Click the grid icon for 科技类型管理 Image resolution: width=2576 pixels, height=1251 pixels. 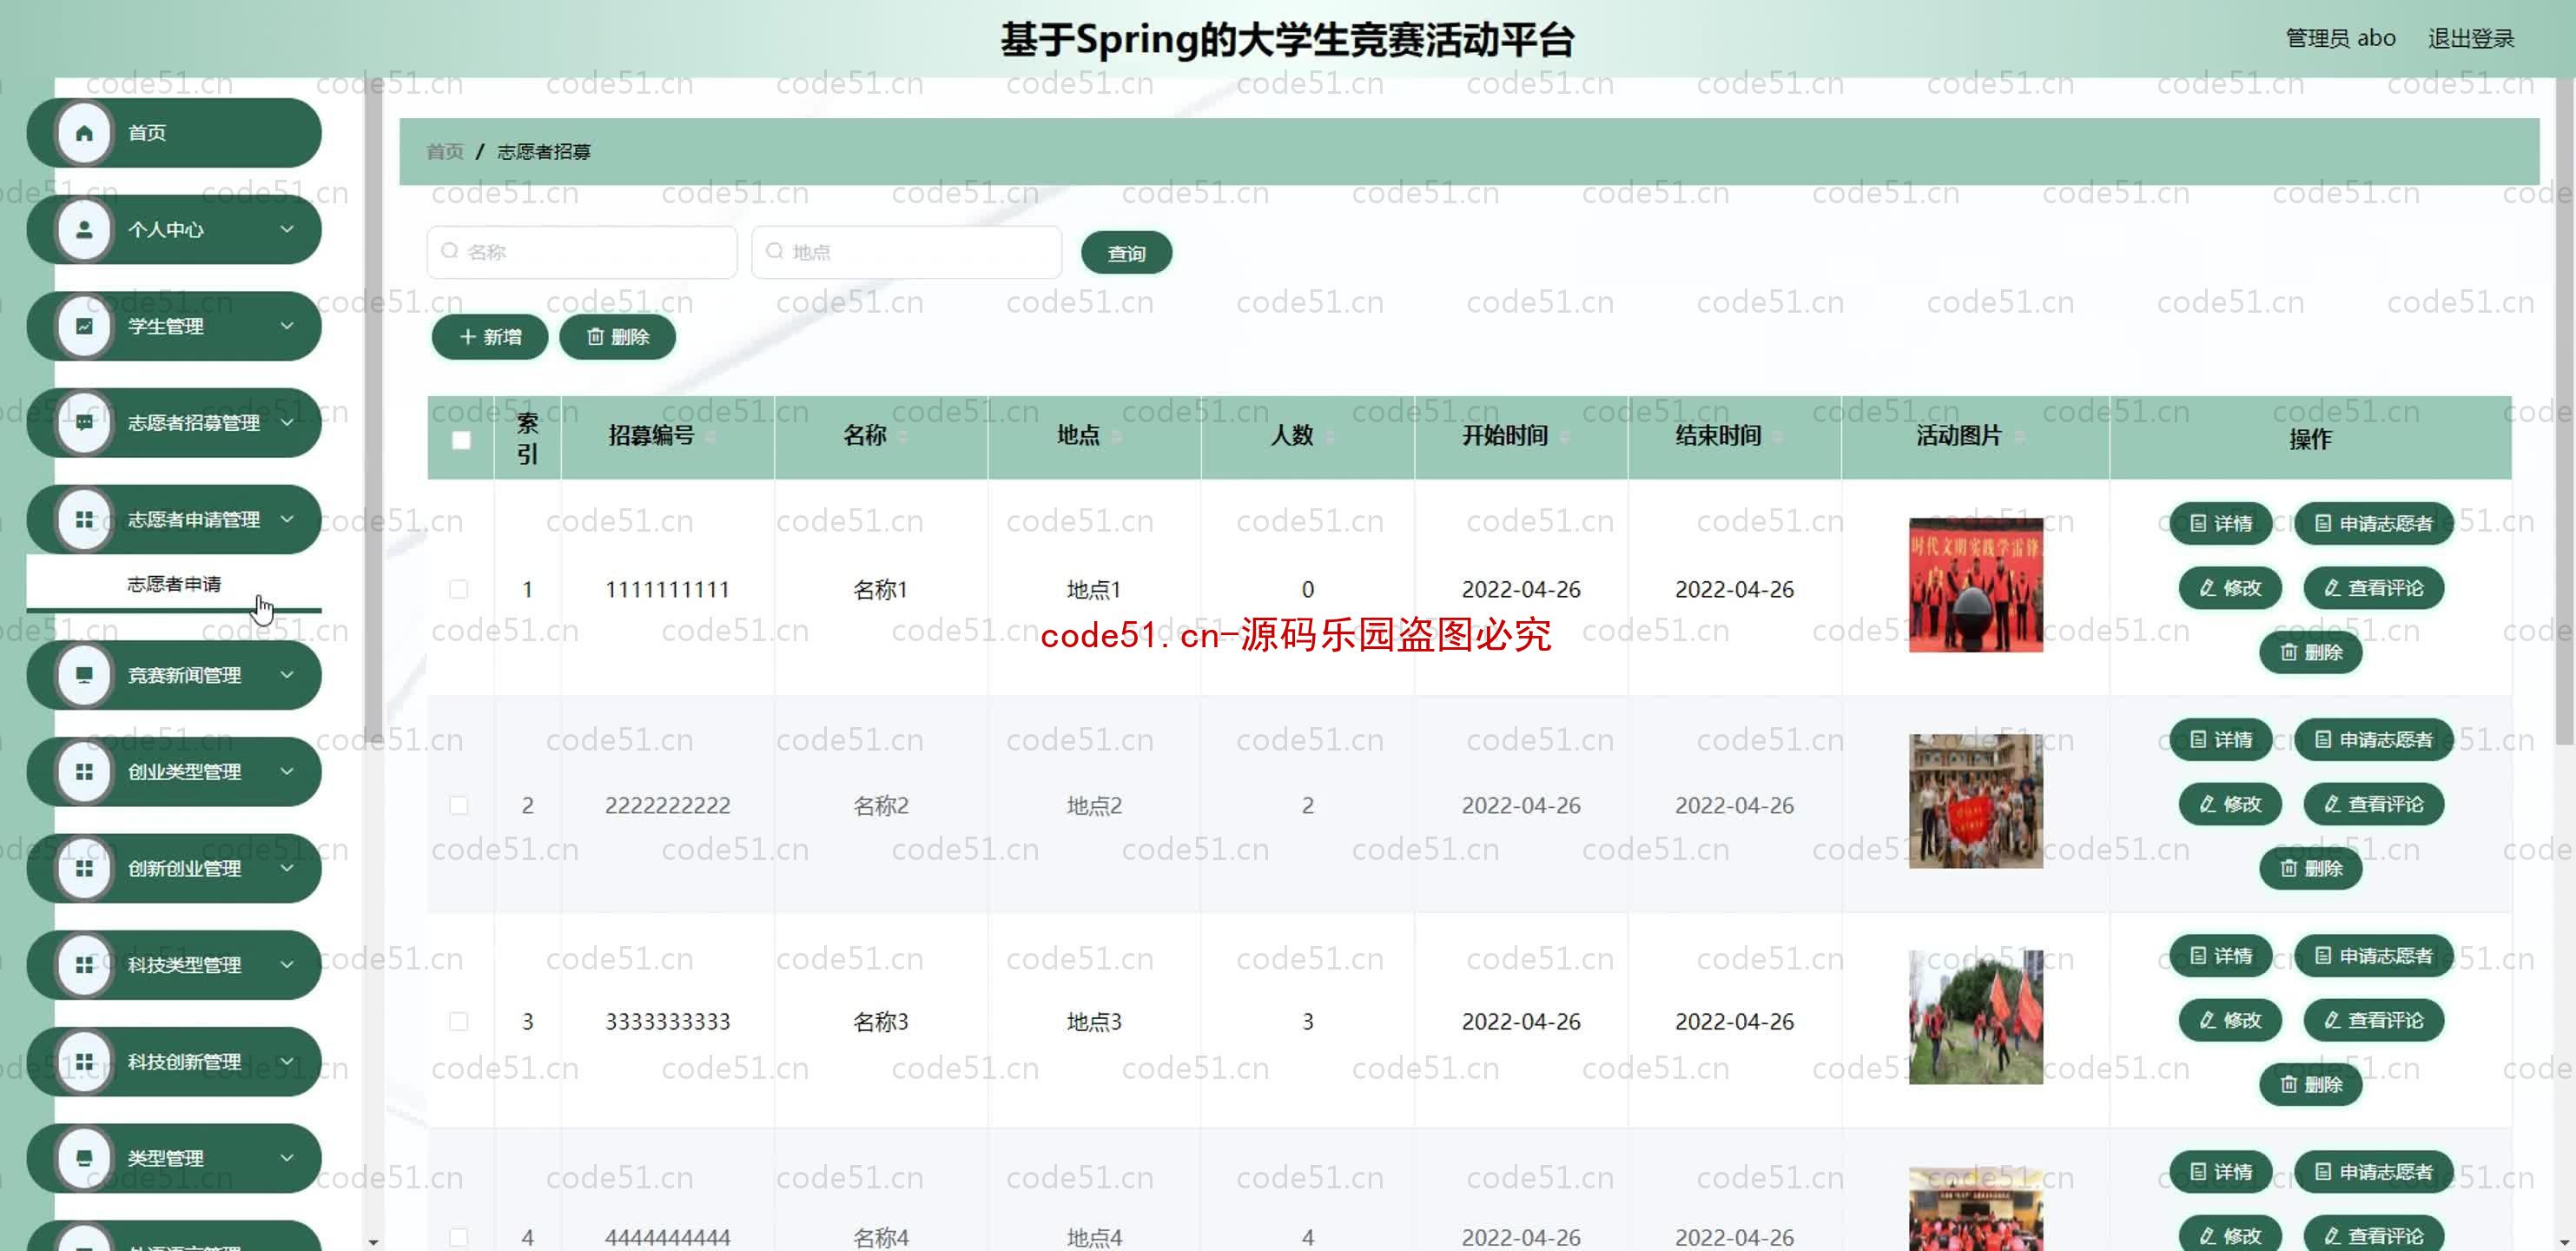tap(84, 965)
